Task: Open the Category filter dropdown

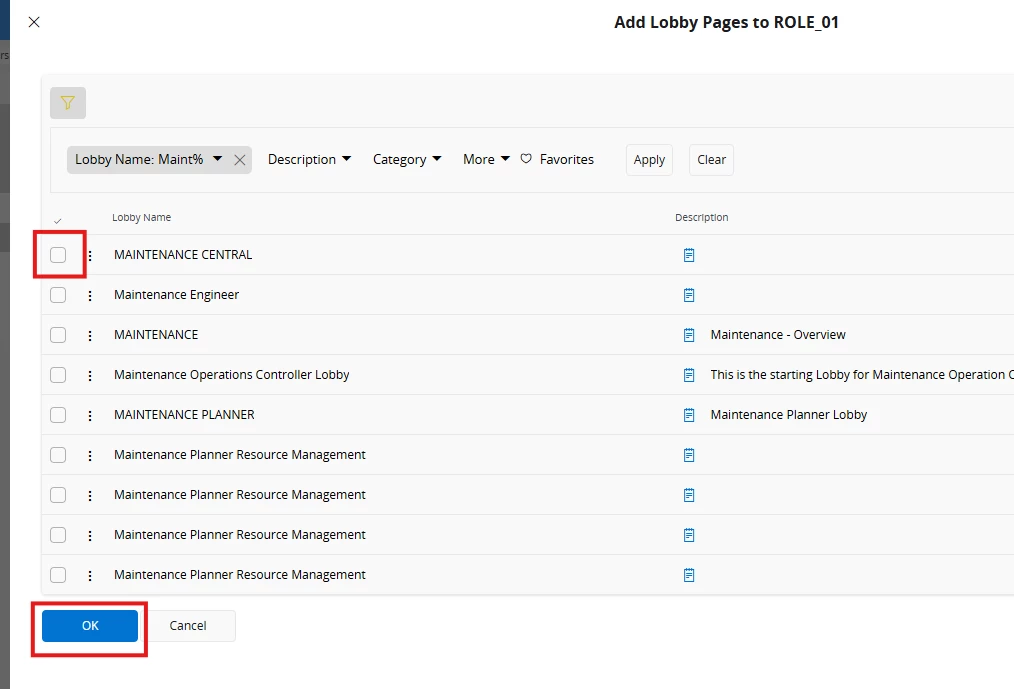Action: click(x=406, y=159)
